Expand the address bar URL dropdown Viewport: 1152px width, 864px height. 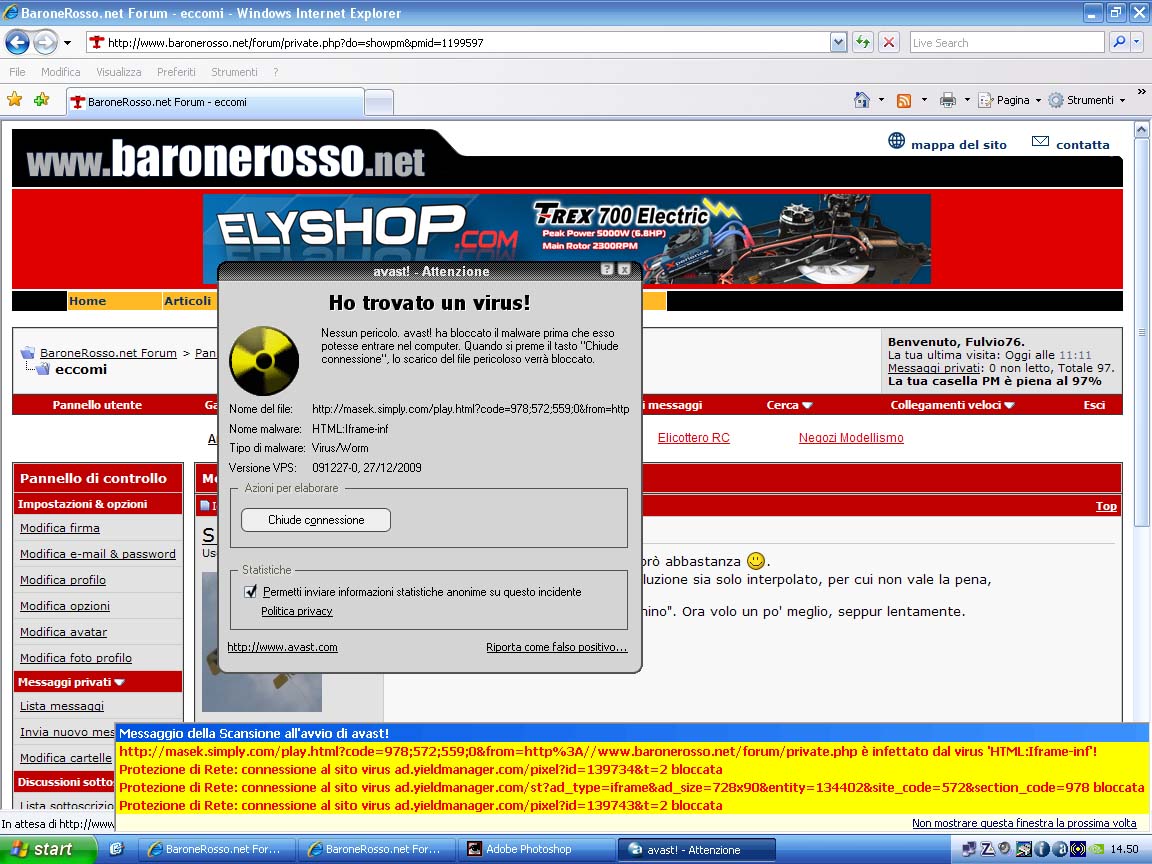tap(838, 42)
